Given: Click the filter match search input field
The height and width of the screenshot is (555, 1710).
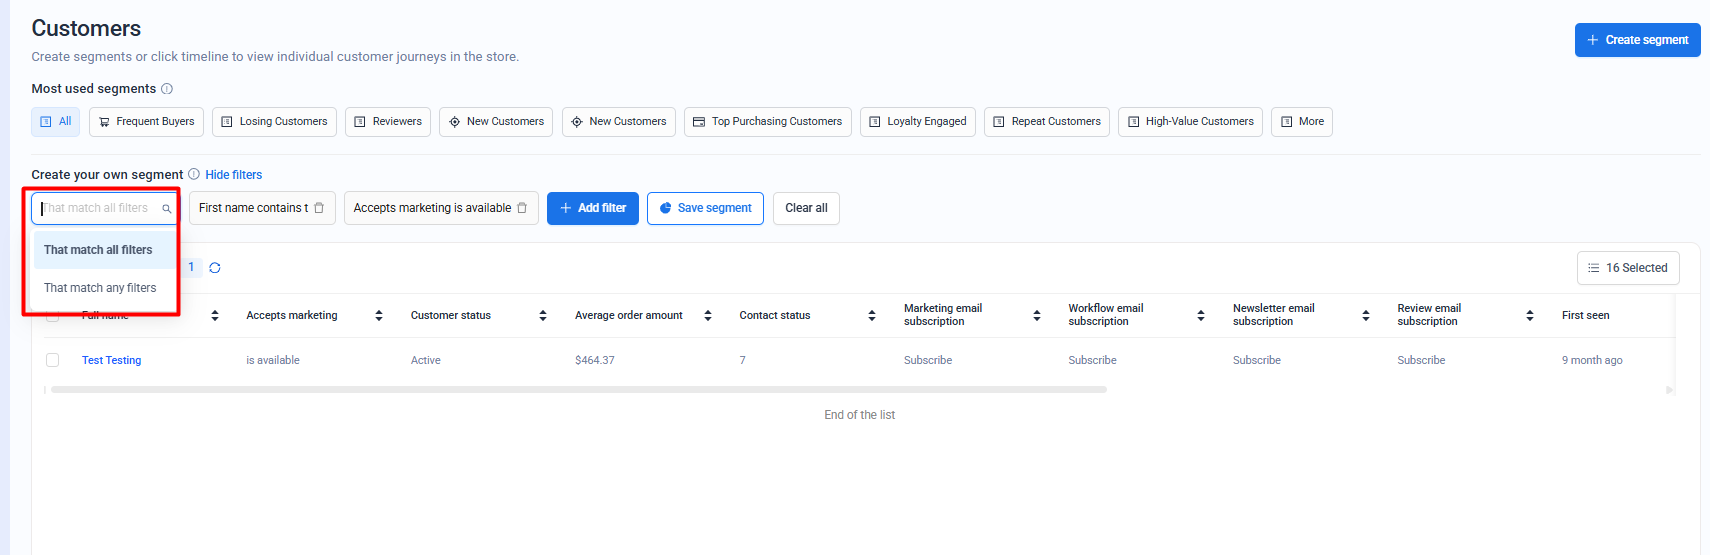Looking at the screenshot, I should pyautogui.click(x=98, y=208).
